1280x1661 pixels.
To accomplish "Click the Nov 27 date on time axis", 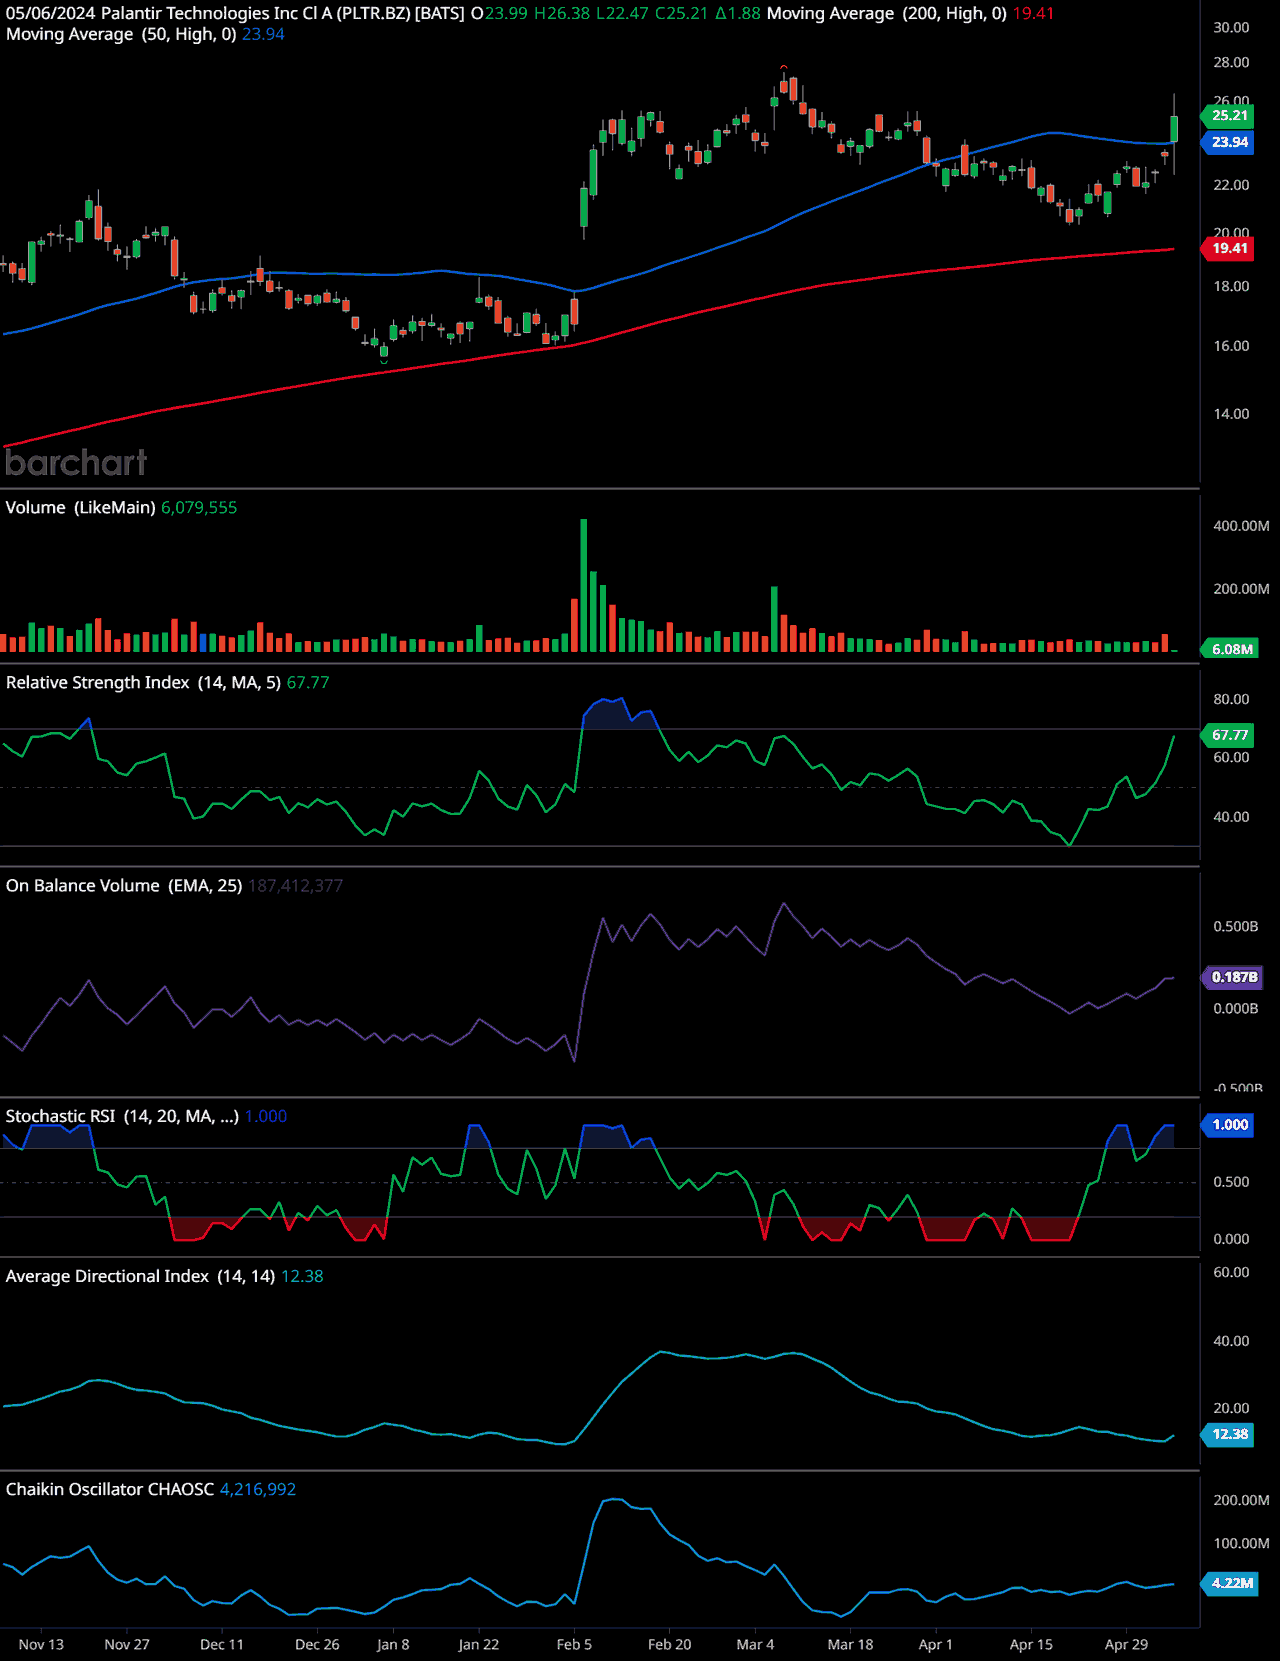I will [127, 1644].
